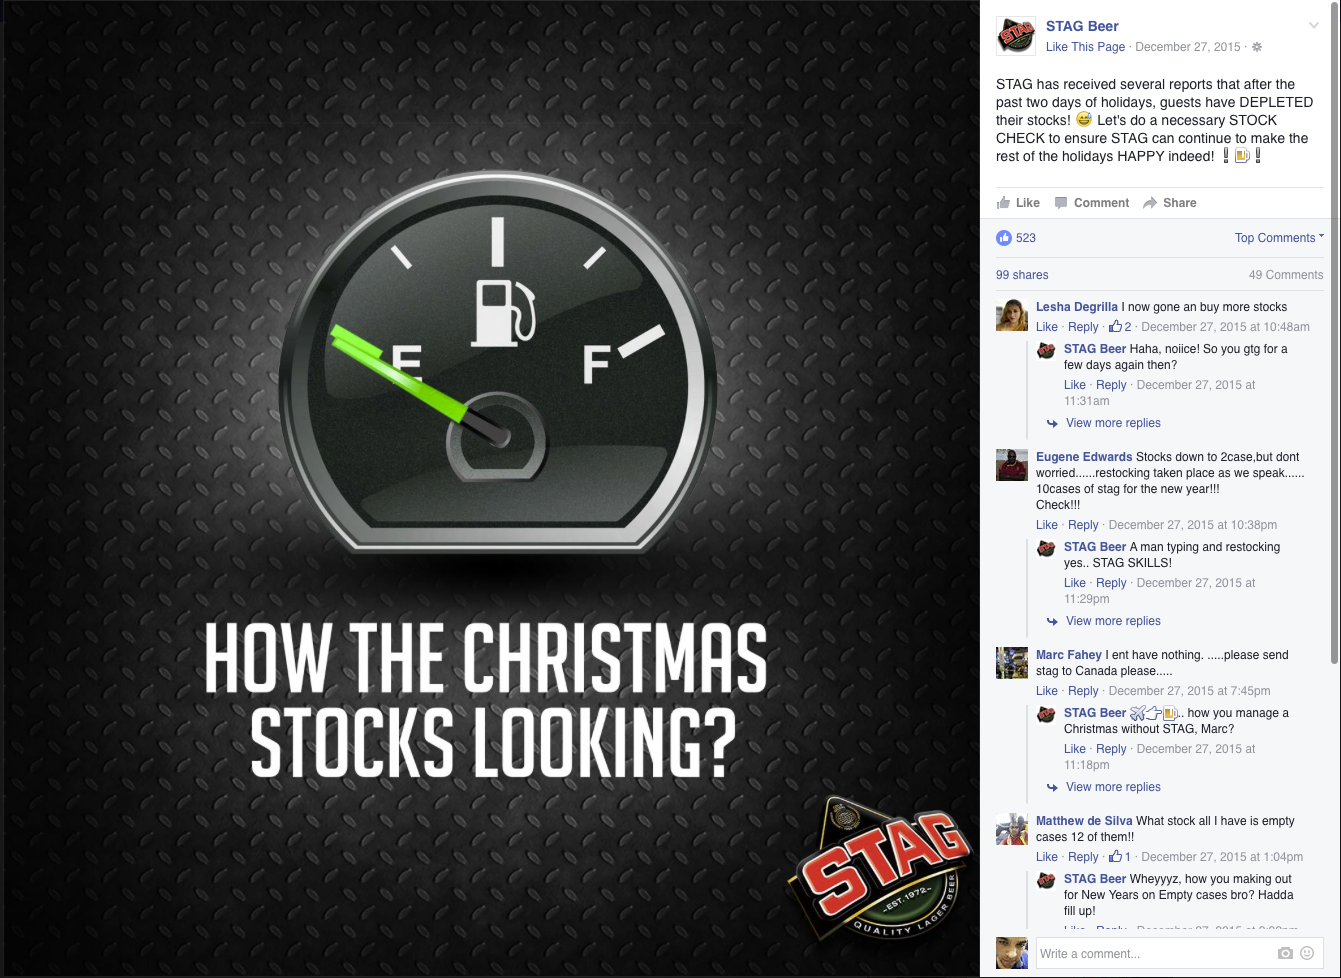Click the camera icon in comment box
The height and width of the screenshot is (978, 1341).
pos(1285,953)
